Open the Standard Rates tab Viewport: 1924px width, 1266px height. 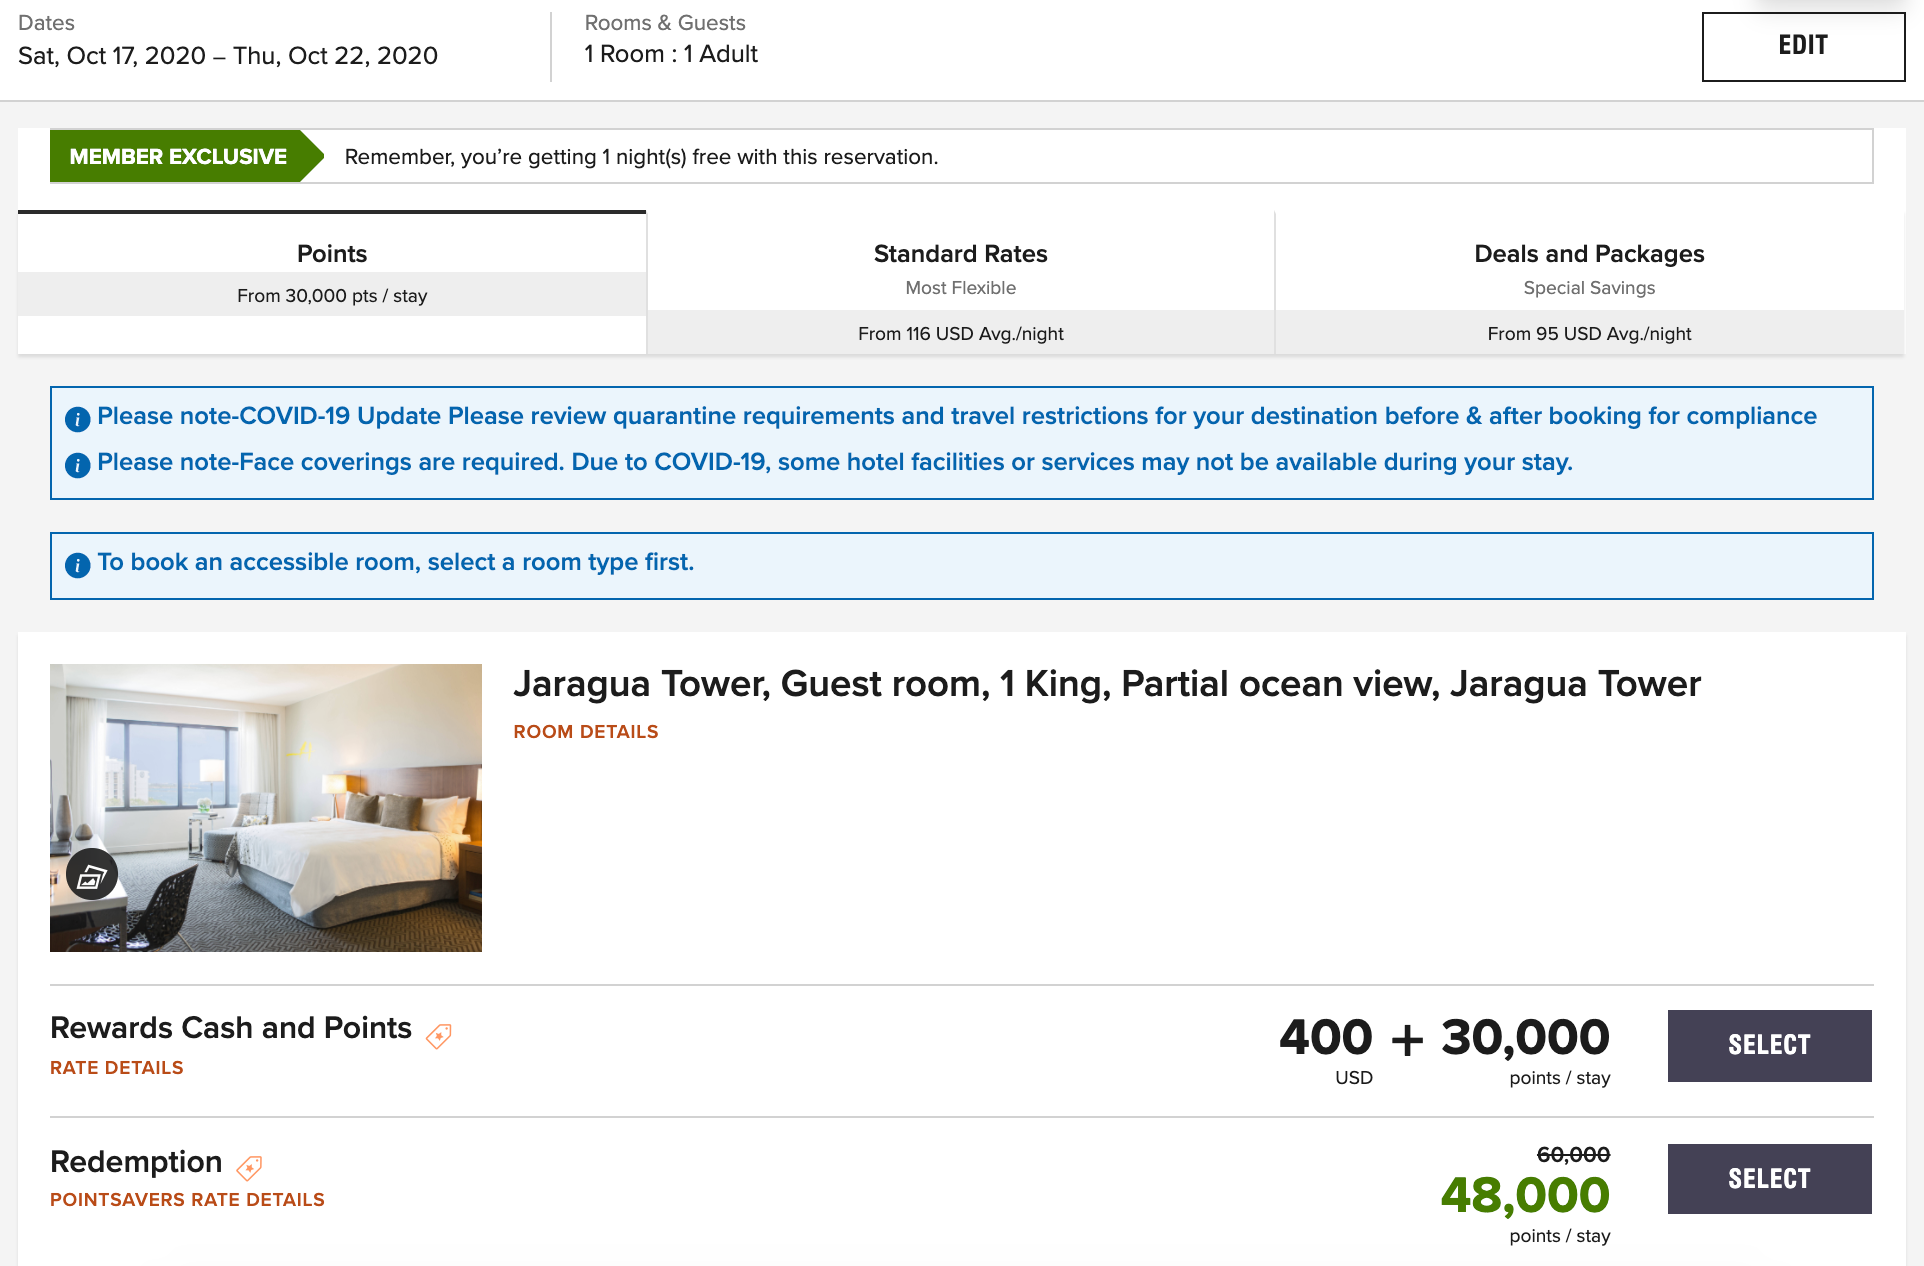point(960,283)
